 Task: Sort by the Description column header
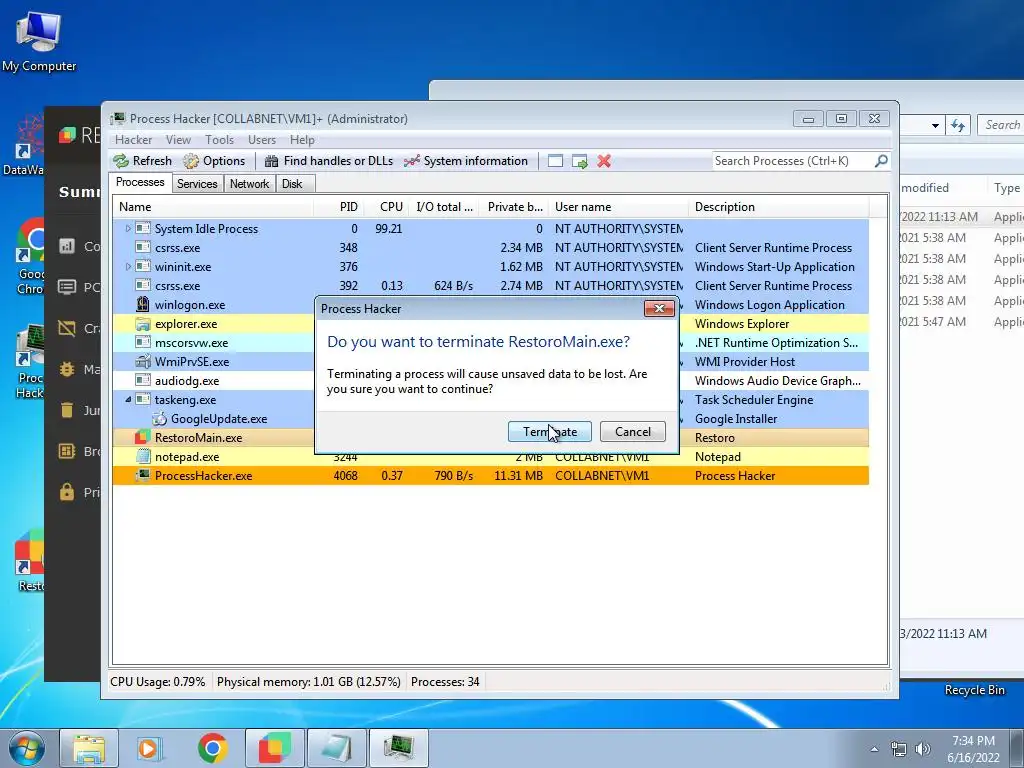778,207
